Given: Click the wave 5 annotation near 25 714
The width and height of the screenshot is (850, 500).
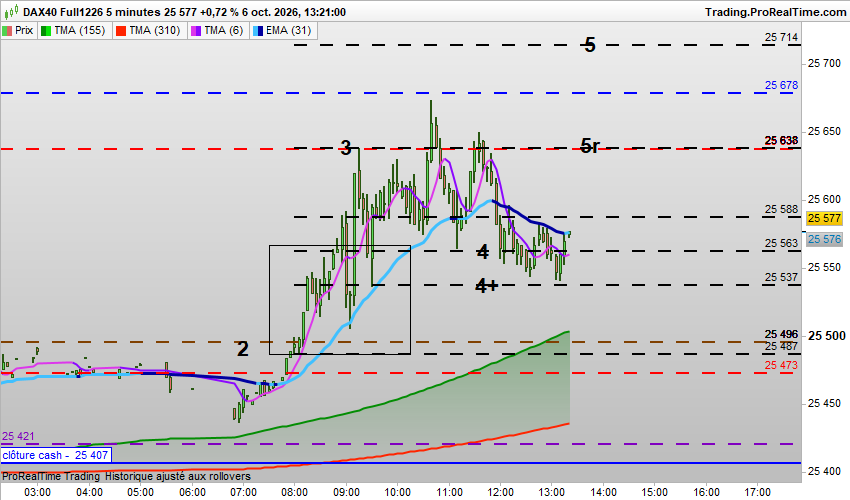Looking at the screenshot, I should (x=590, y=44).
